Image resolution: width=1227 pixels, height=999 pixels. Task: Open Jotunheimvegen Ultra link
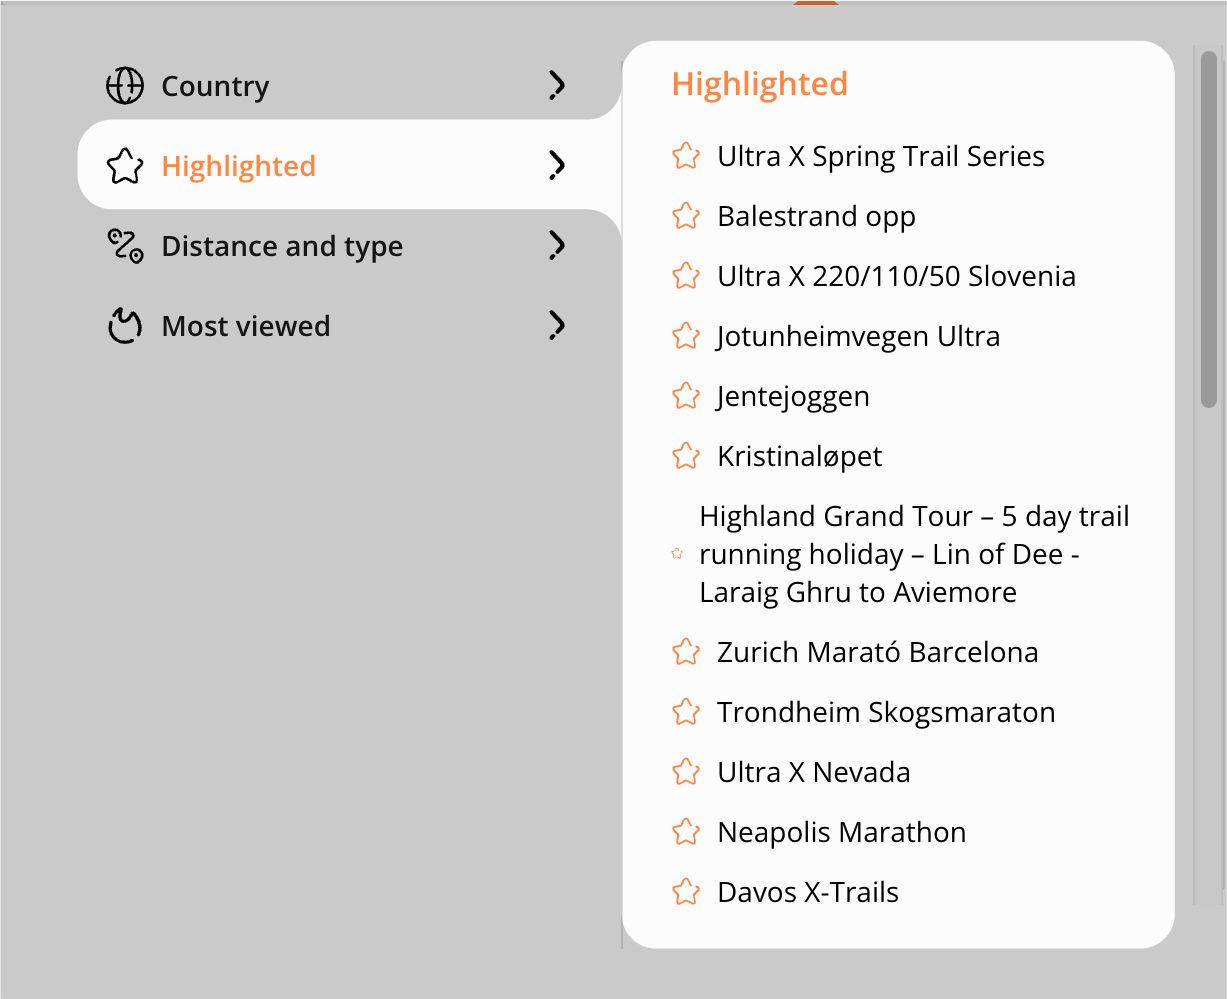click(x=858, y=336)
